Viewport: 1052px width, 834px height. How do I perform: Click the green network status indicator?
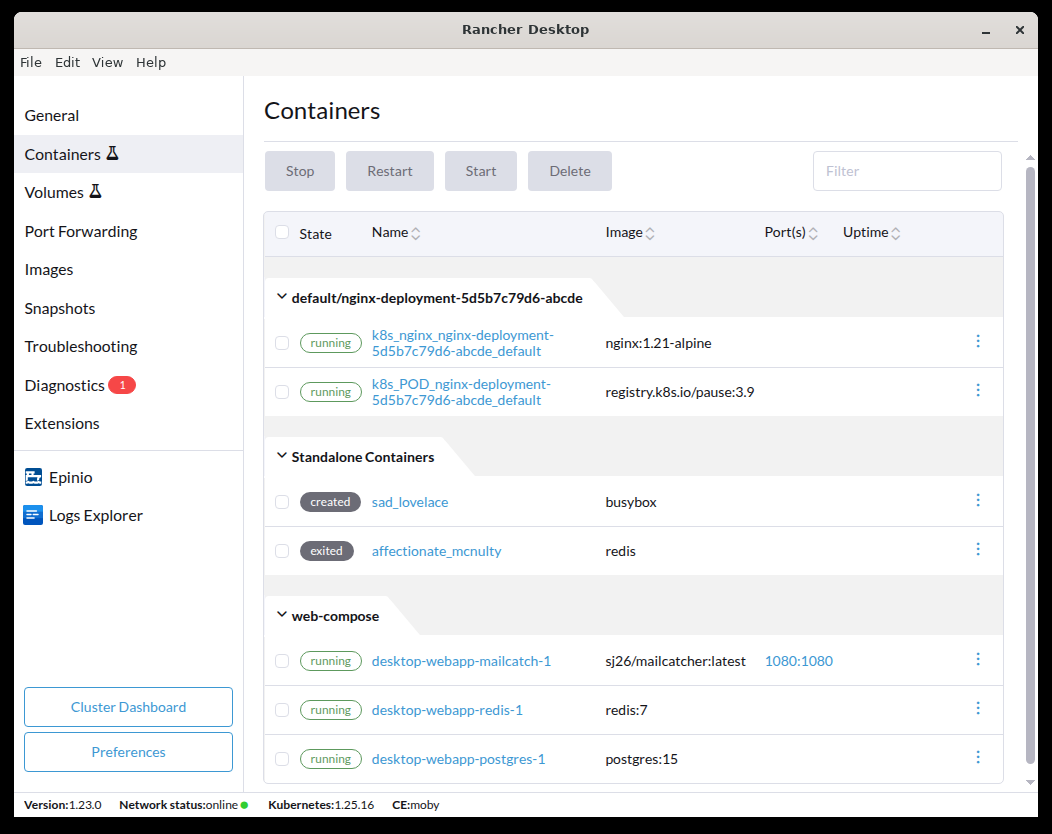point(244,805)
